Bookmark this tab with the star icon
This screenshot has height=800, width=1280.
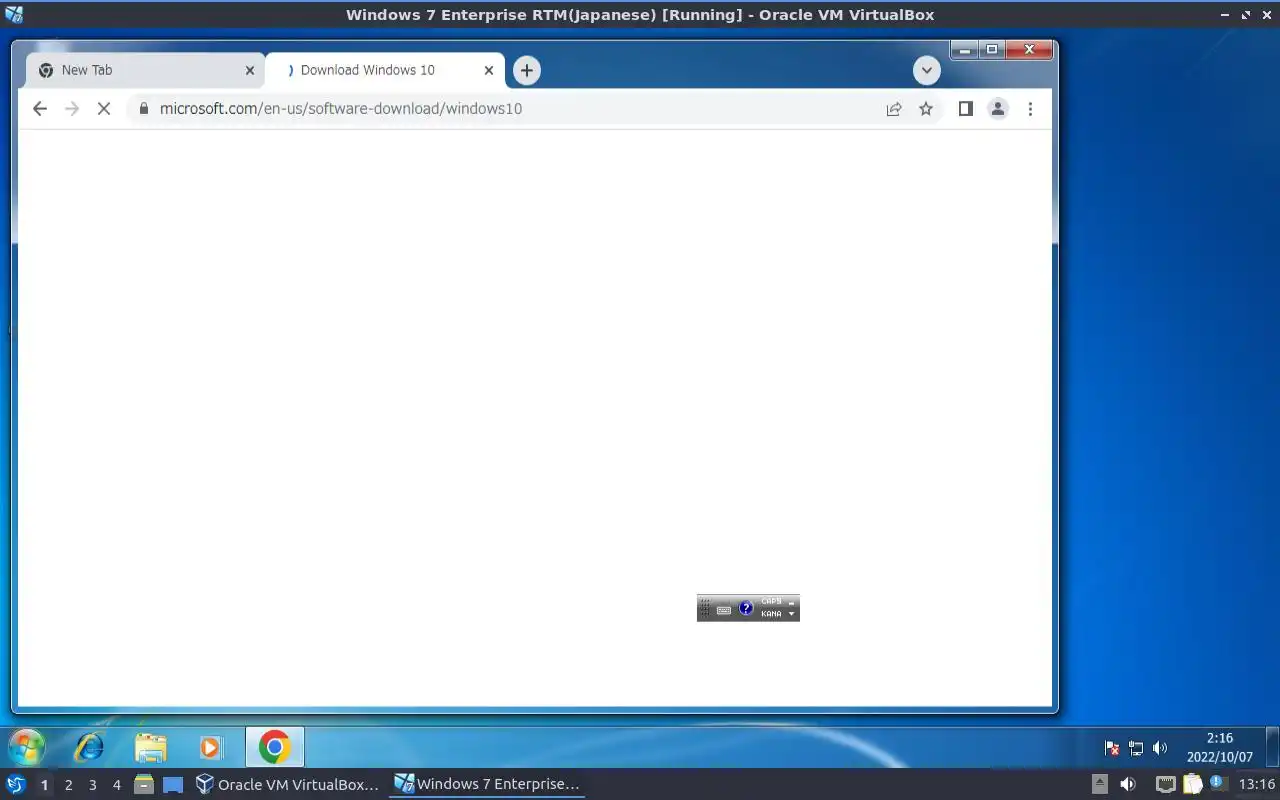[x=926, y=109]
